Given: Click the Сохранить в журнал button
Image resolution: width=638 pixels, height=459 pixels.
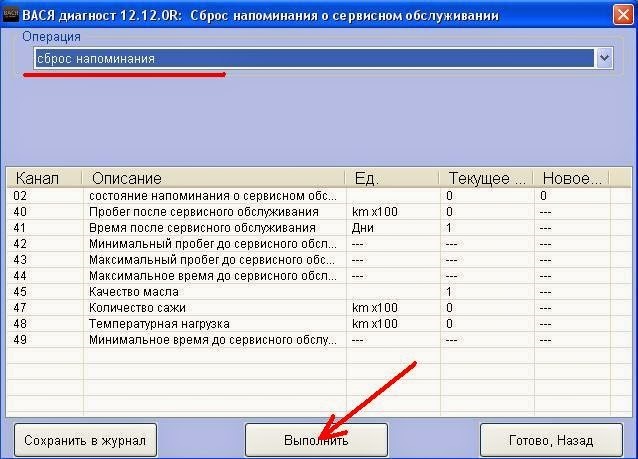Looking at the screenshot, I should point(85,440).
